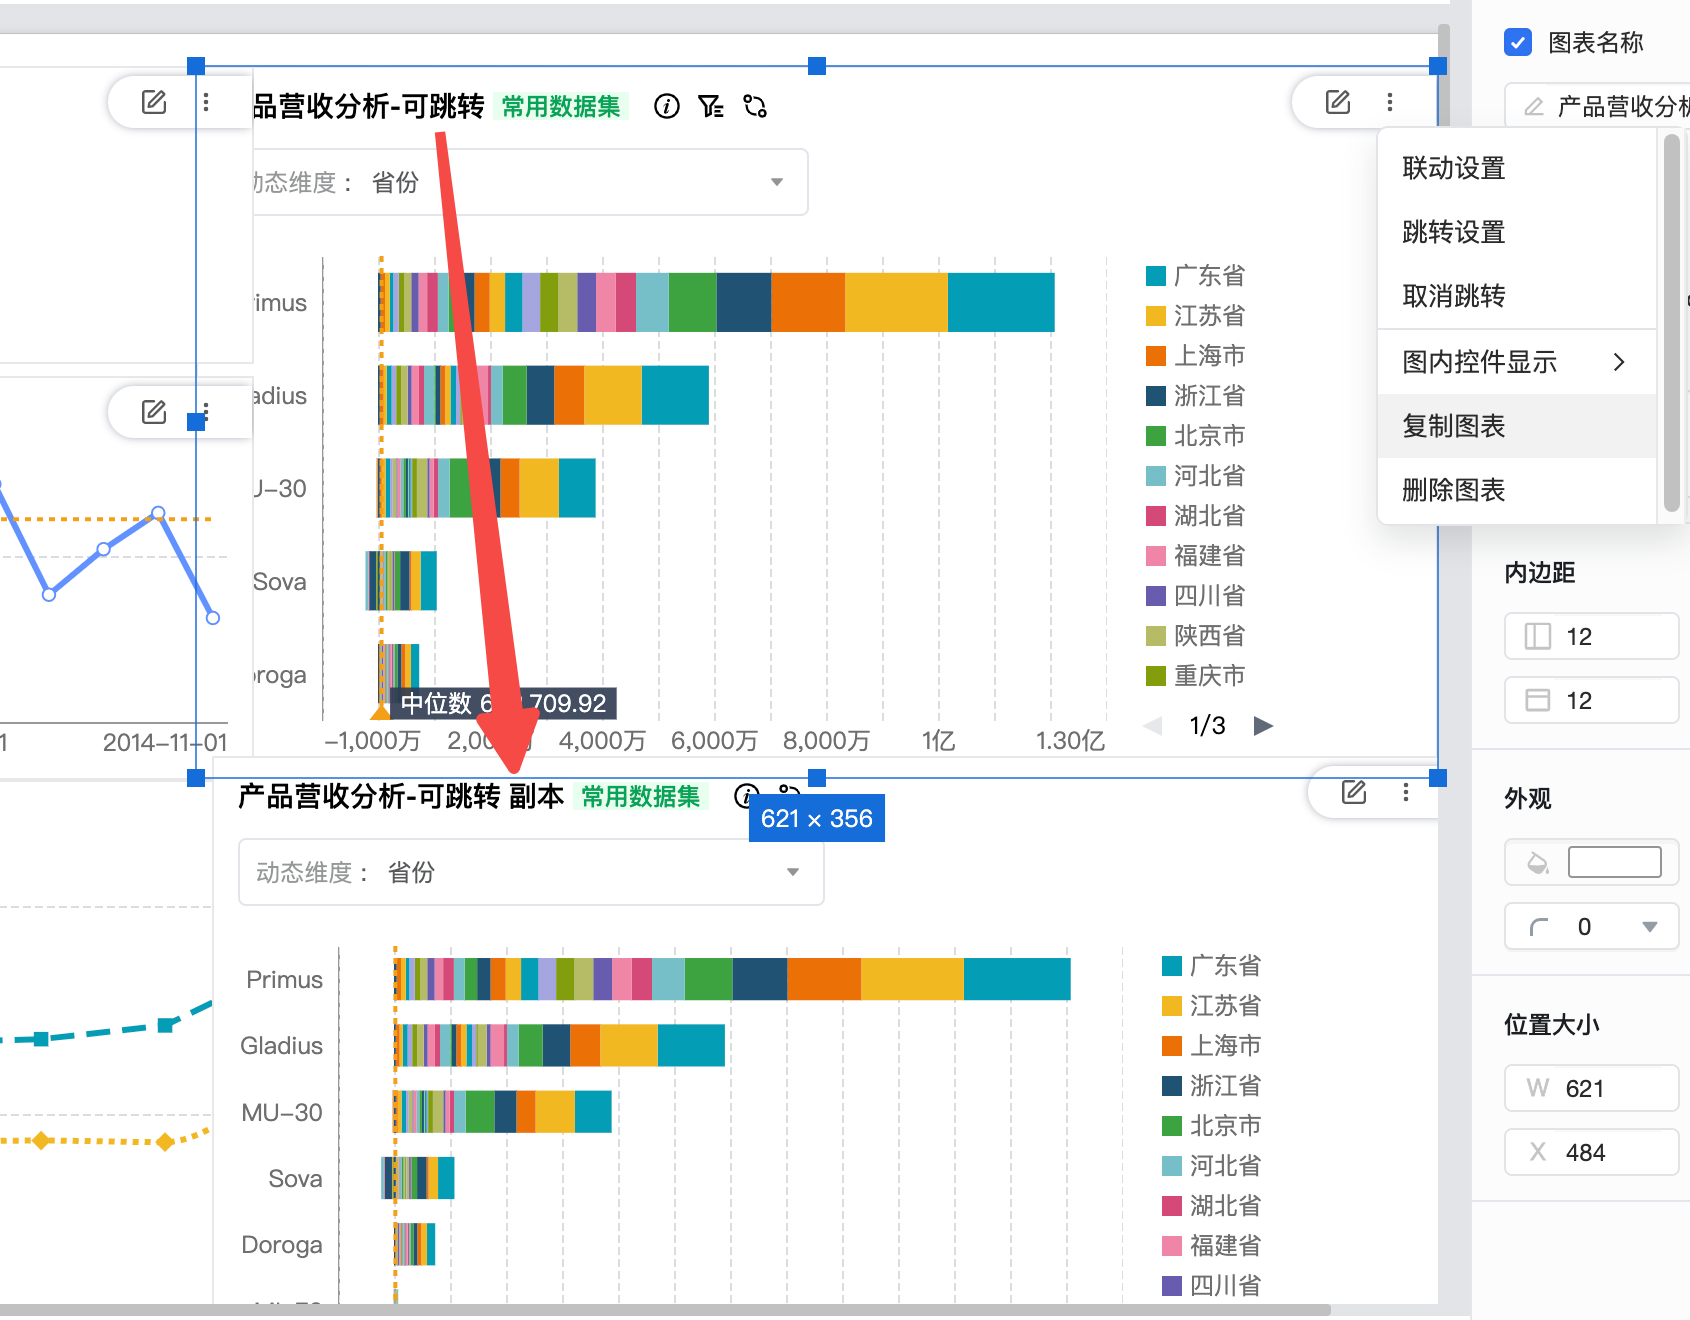Screen dimensions: 1690x1320
Task: Click previous page arrow of top chart legend
Action: [1153, 726]
